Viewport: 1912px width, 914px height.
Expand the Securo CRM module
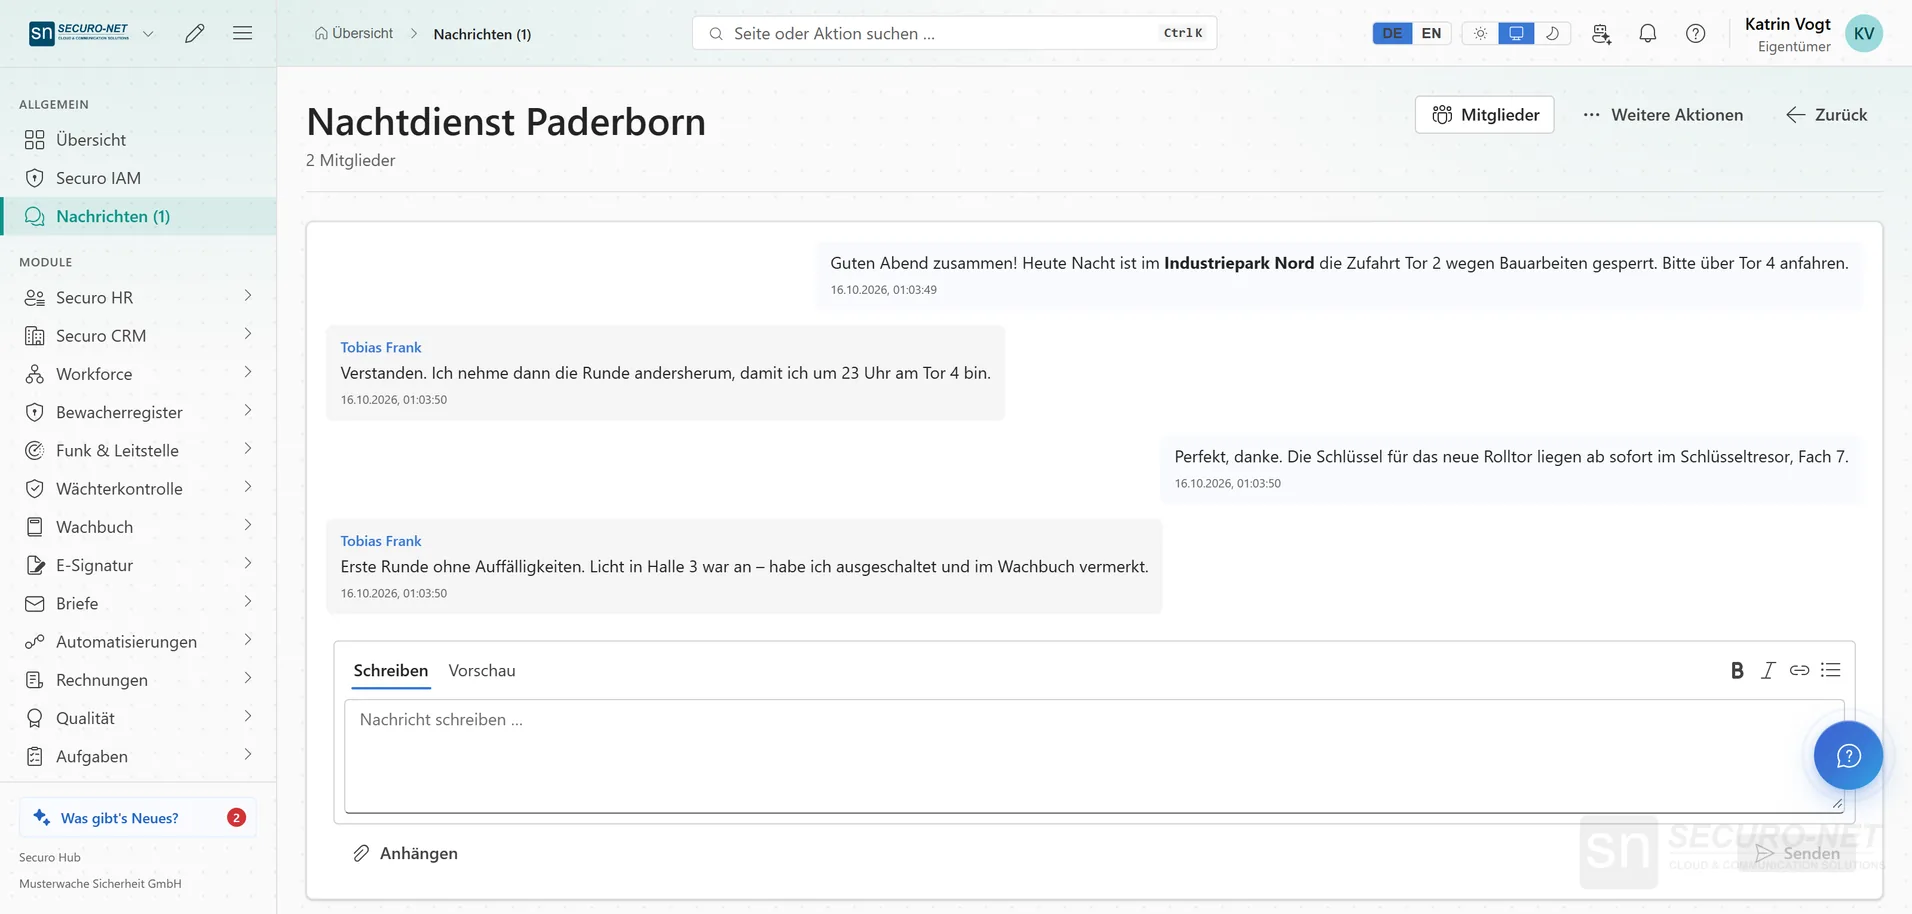[x=138, y=336]
